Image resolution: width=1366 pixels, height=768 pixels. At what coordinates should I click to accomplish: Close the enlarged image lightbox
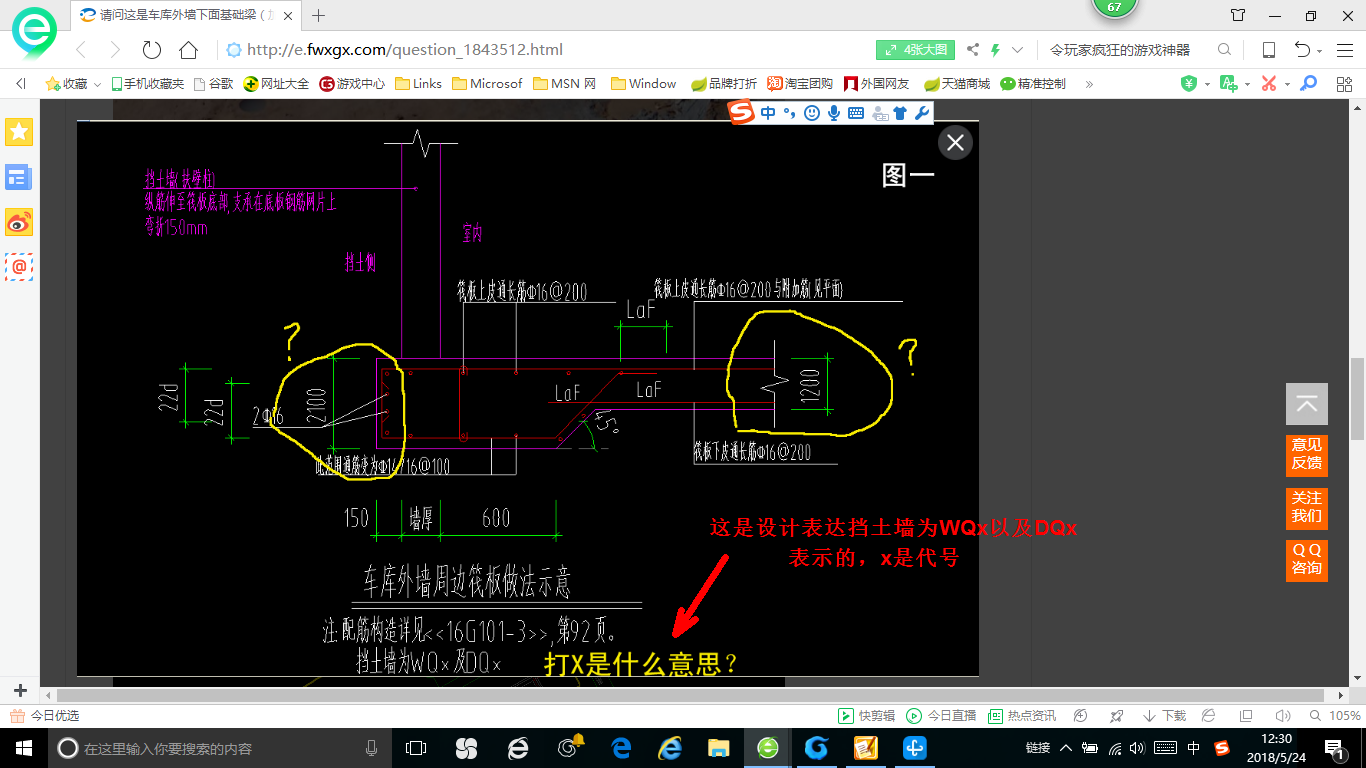(x=955, y=143)
